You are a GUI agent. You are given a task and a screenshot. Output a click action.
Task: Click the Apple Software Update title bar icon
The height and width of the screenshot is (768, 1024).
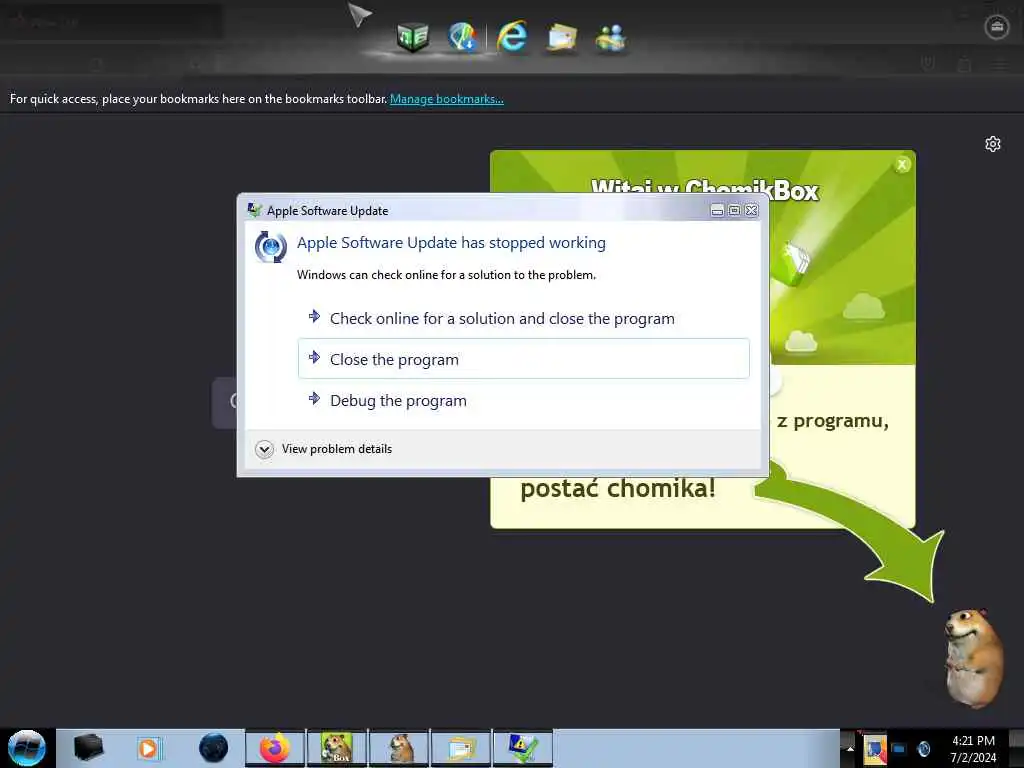click(254, 210)
